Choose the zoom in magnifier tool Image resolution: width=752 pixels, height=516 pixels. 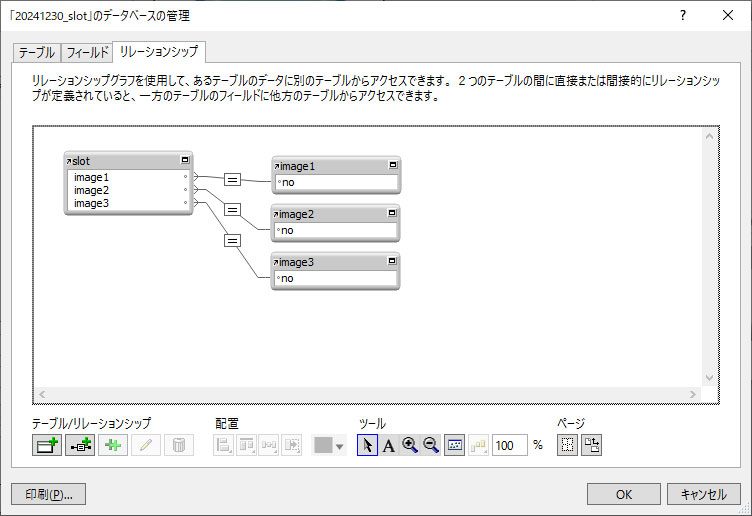click(x=410, y=445)
